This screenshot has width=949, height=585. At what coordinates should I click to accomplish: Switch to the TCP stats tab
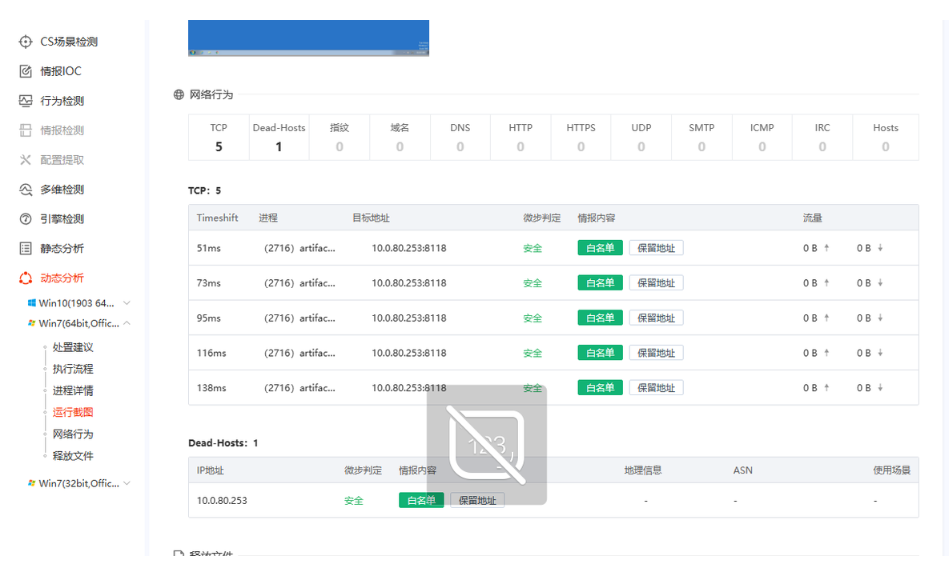[x=218, y=137]
